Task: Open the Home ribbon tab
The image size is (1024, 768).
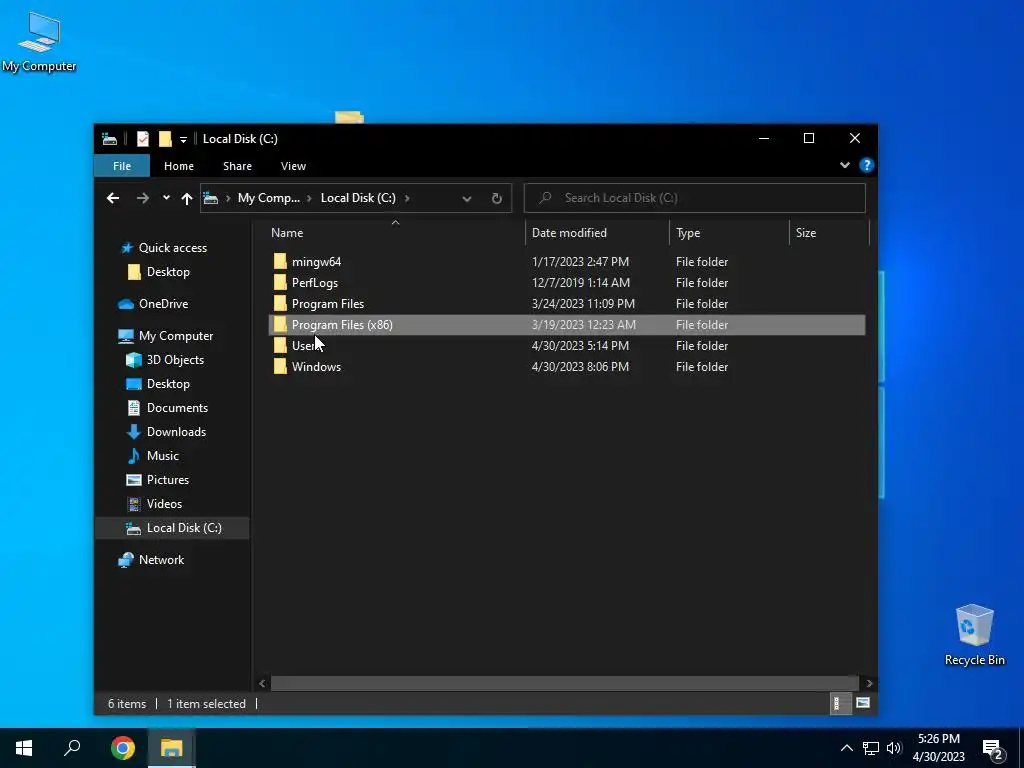Action: (178, 166)
